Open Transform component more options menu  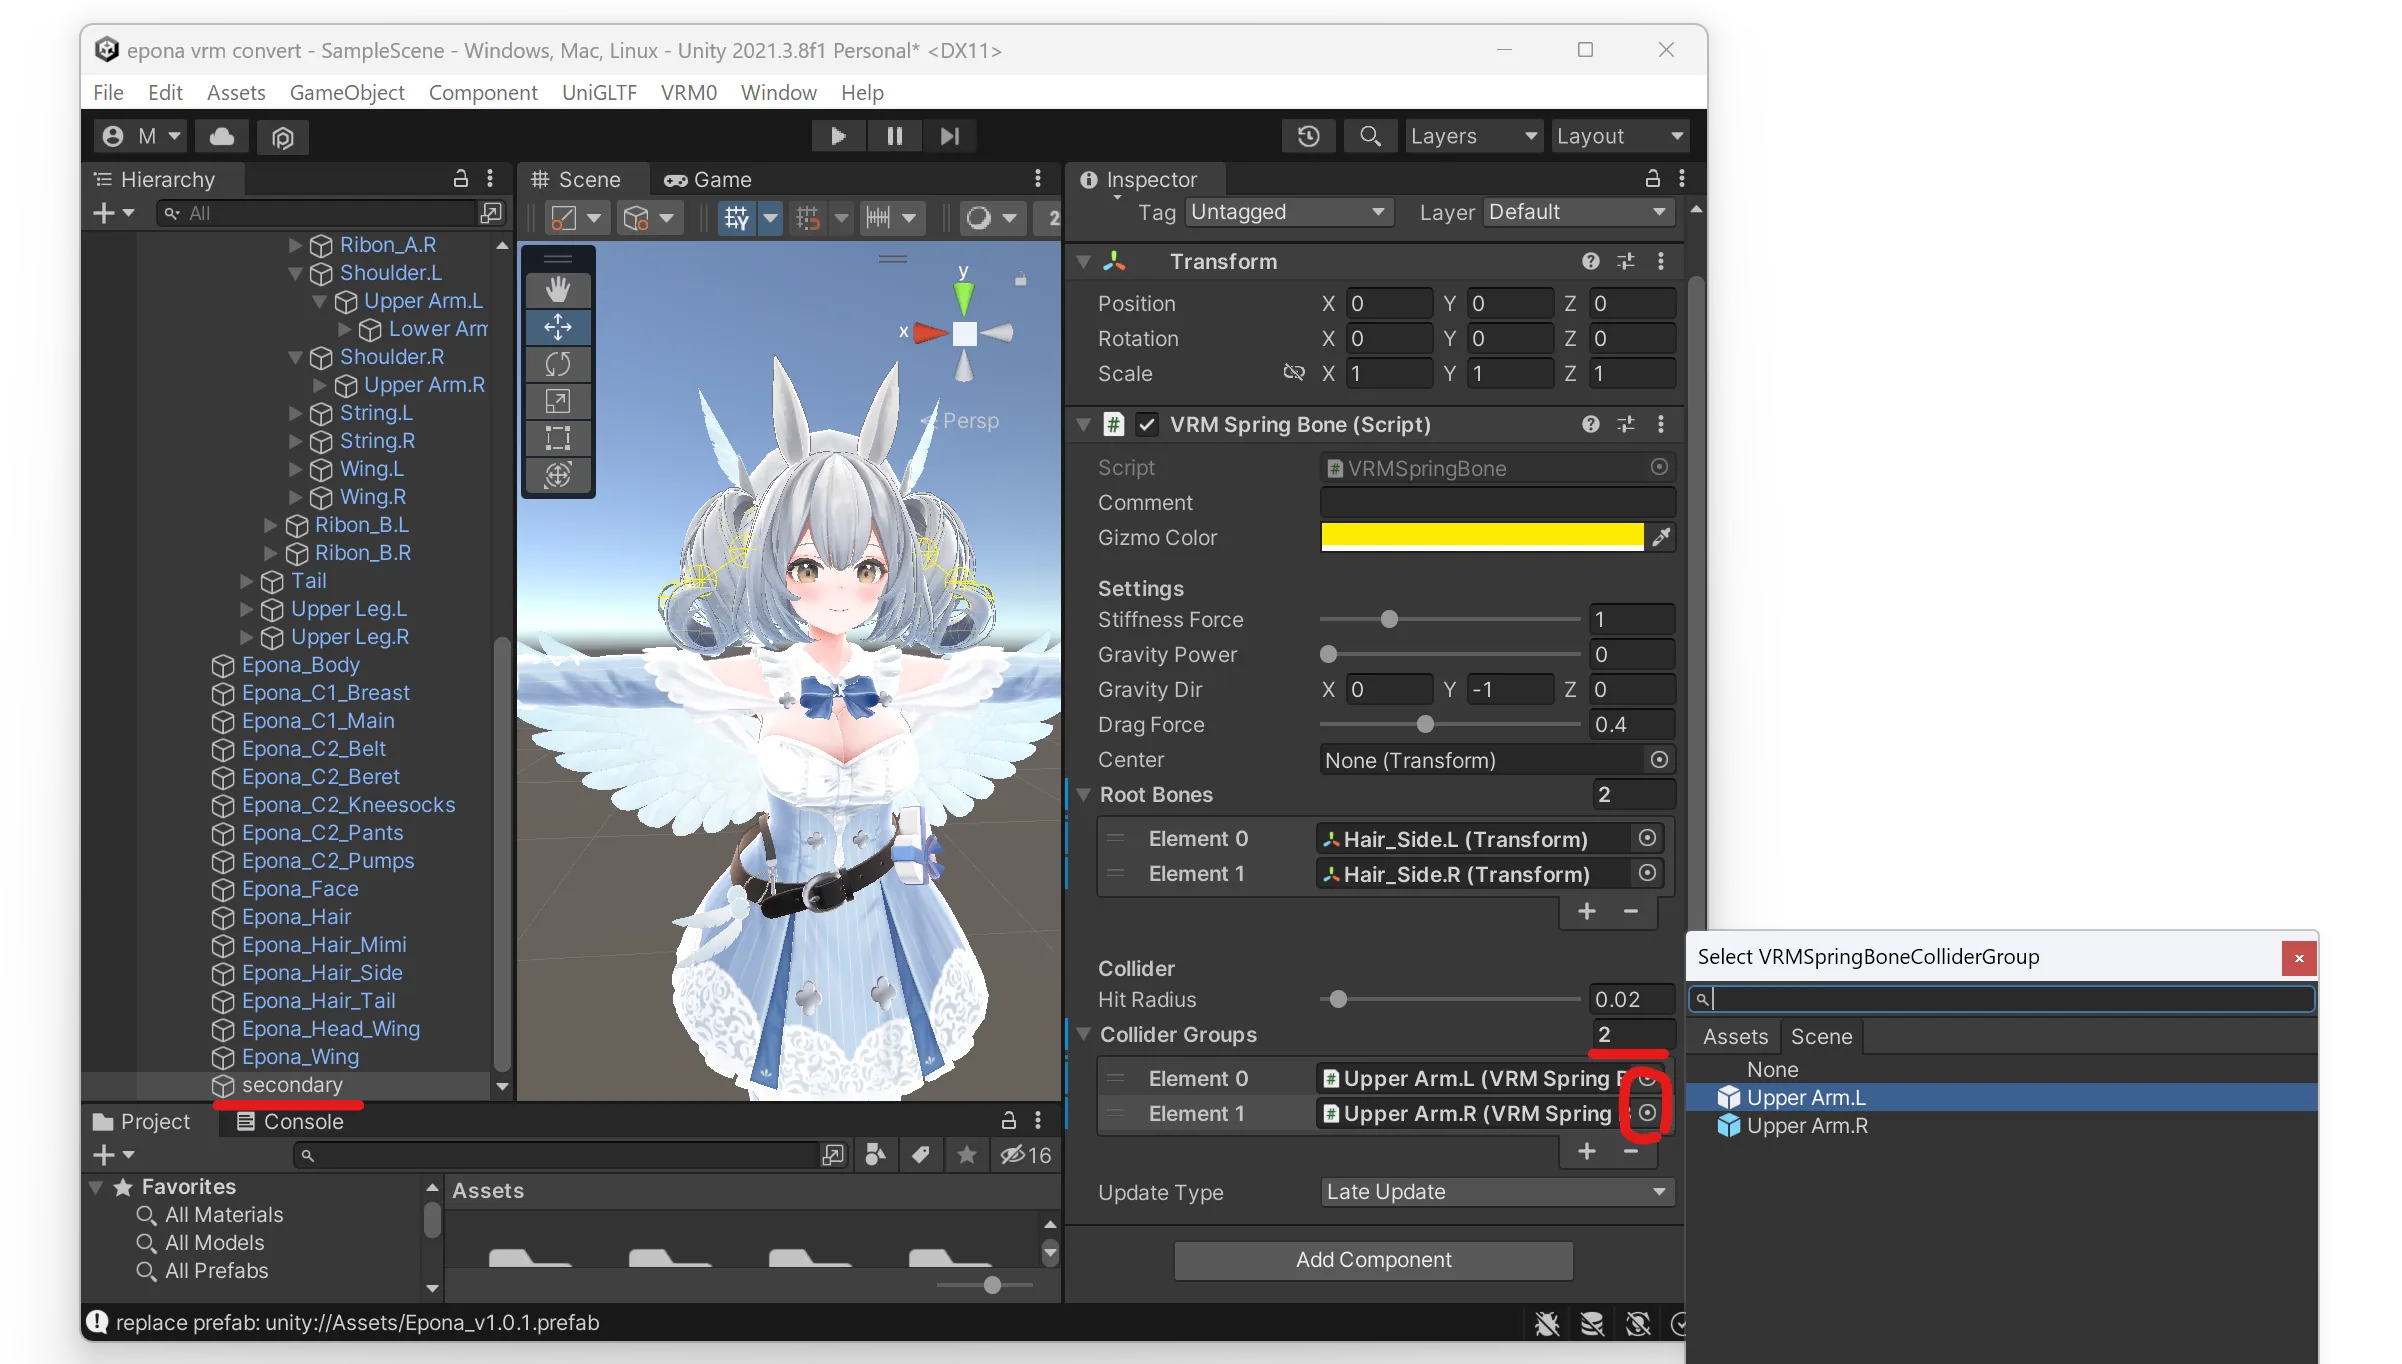pyautogui.click(x=1661, y=261)
